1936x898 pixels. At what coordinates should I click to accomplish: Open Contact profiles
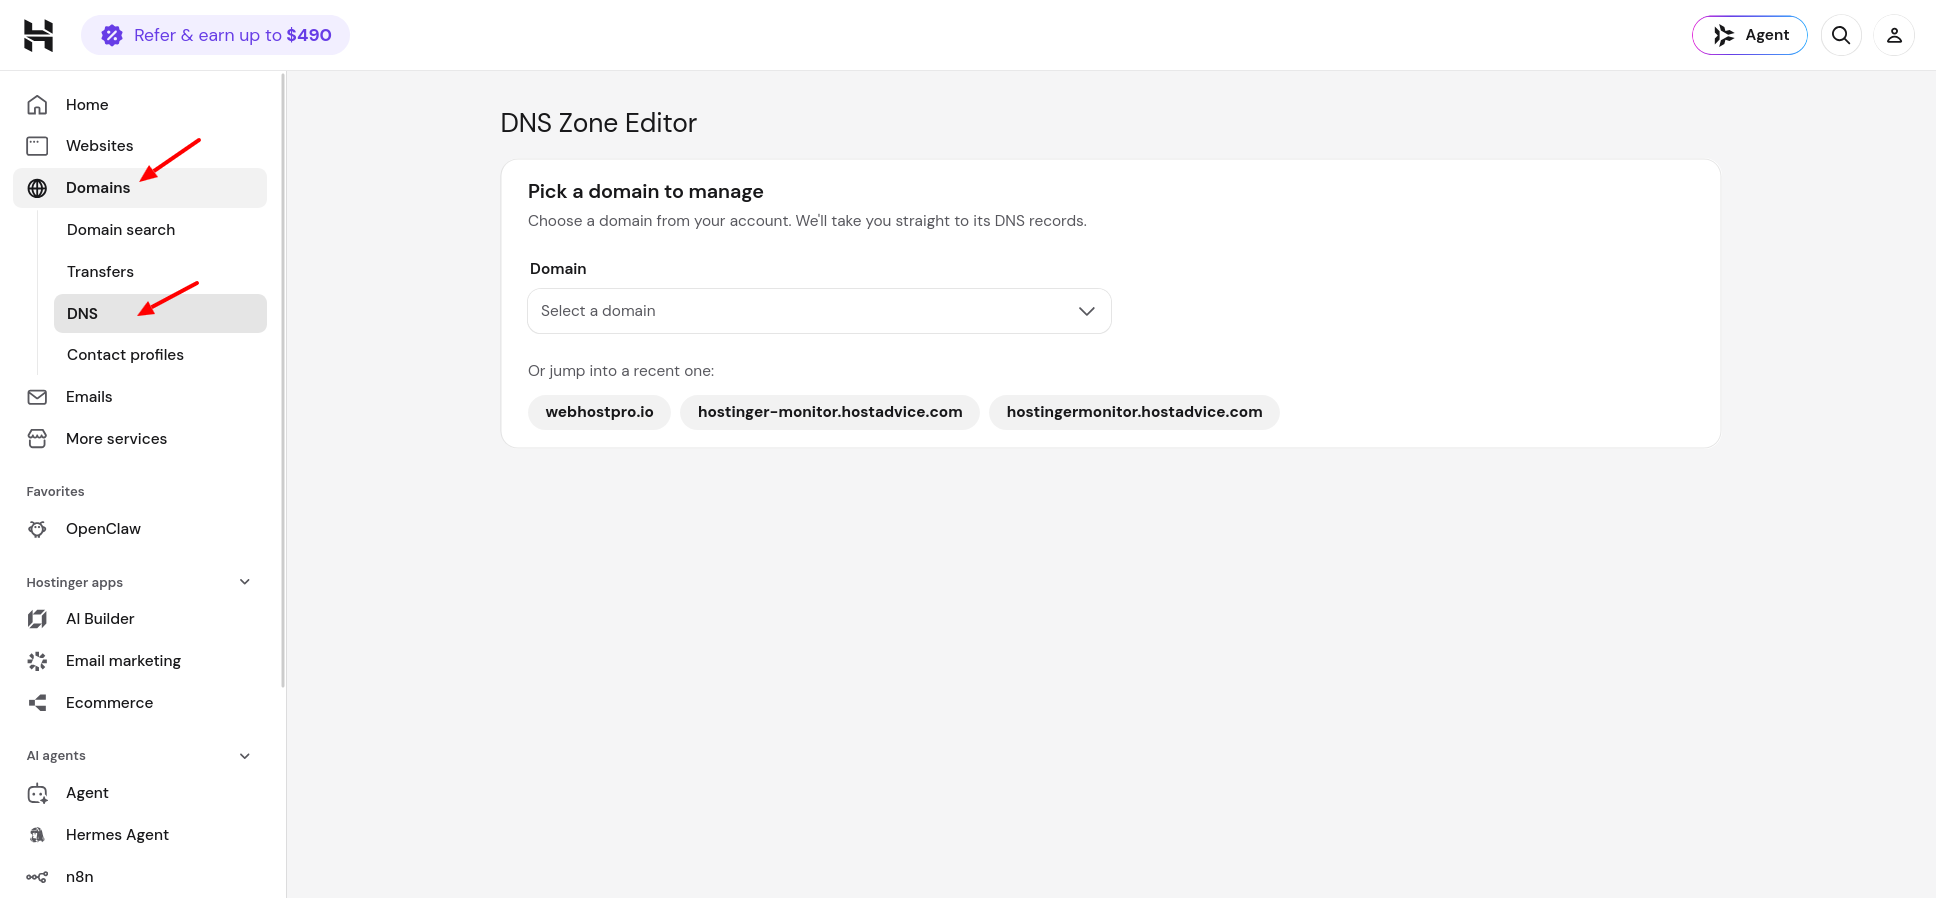160,355
